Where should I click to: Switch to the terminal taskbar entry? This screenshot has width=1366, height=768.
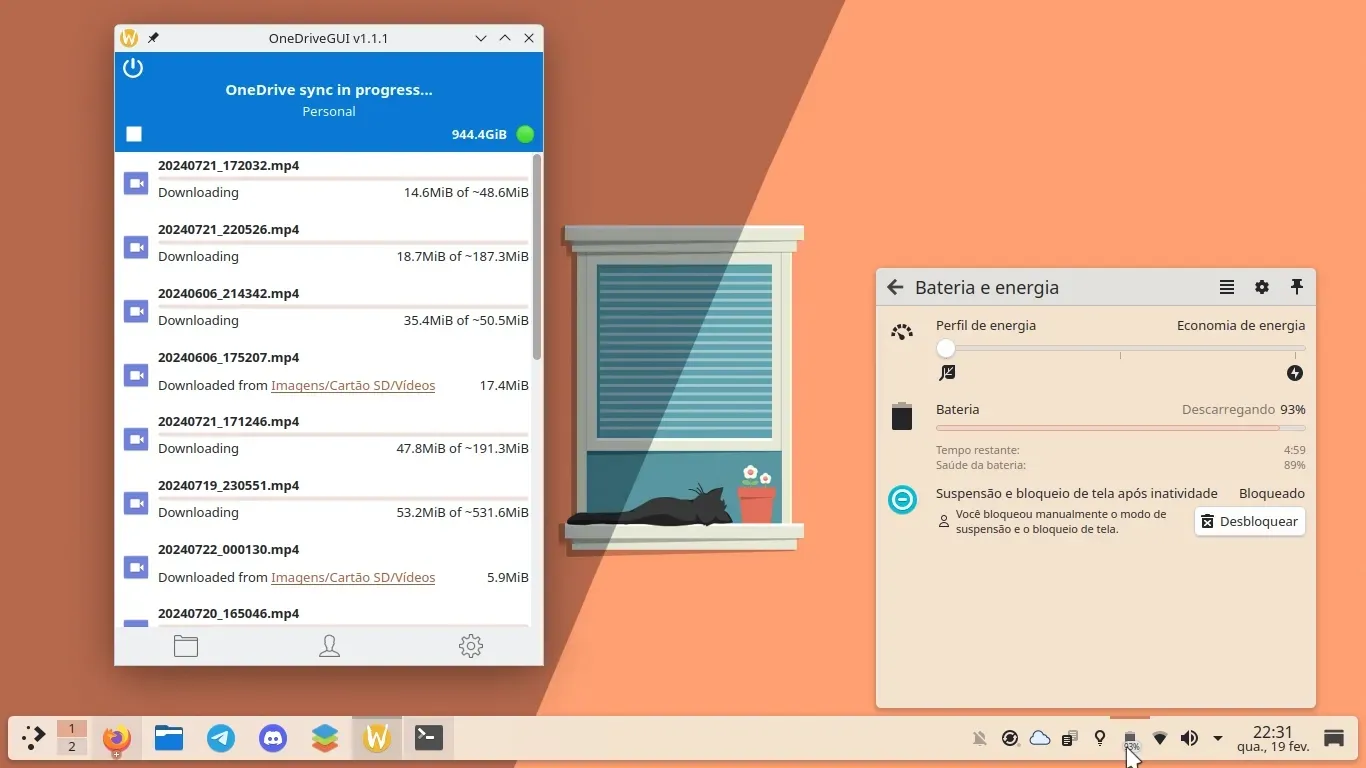coord(429,739)
